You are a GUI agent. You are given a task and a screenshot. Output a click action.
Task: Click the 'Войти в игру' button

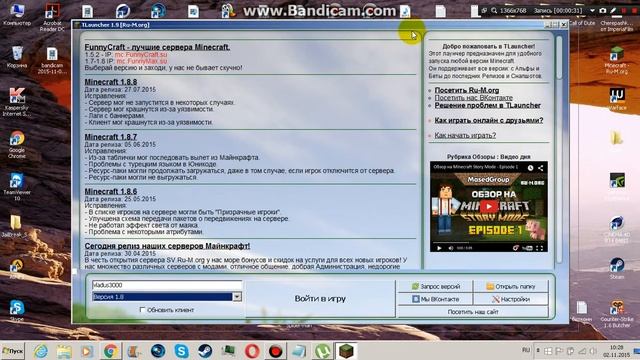[x=320, y=299]
